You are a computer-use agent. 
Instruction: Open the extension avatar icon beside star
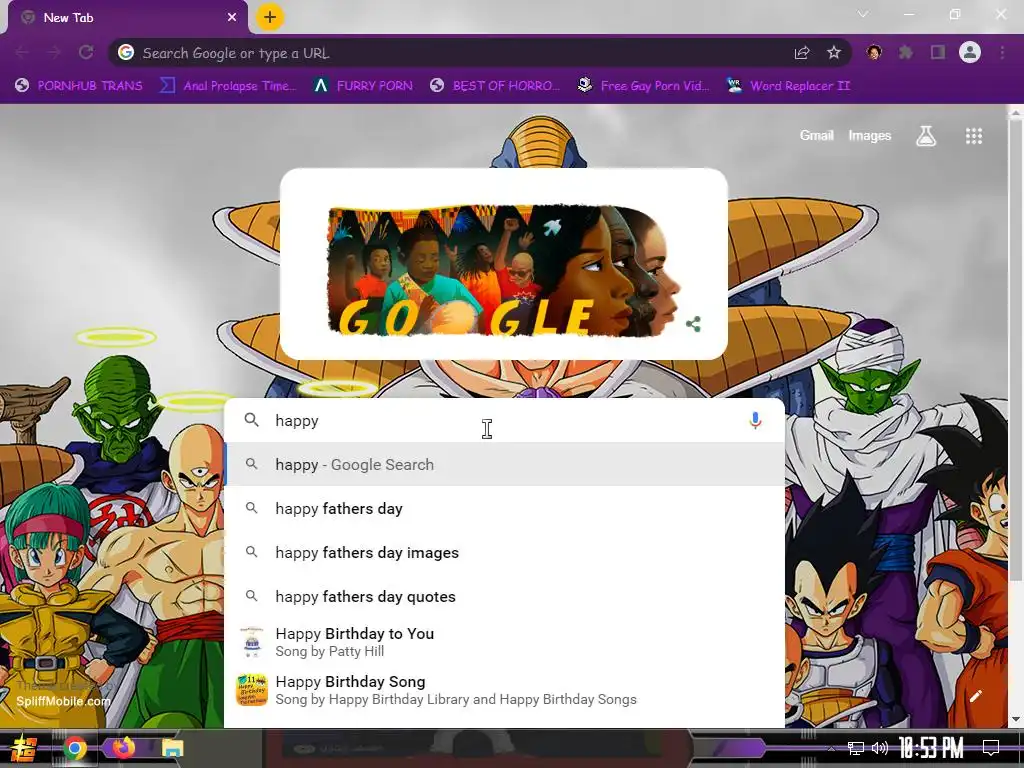tap(874, 52)
